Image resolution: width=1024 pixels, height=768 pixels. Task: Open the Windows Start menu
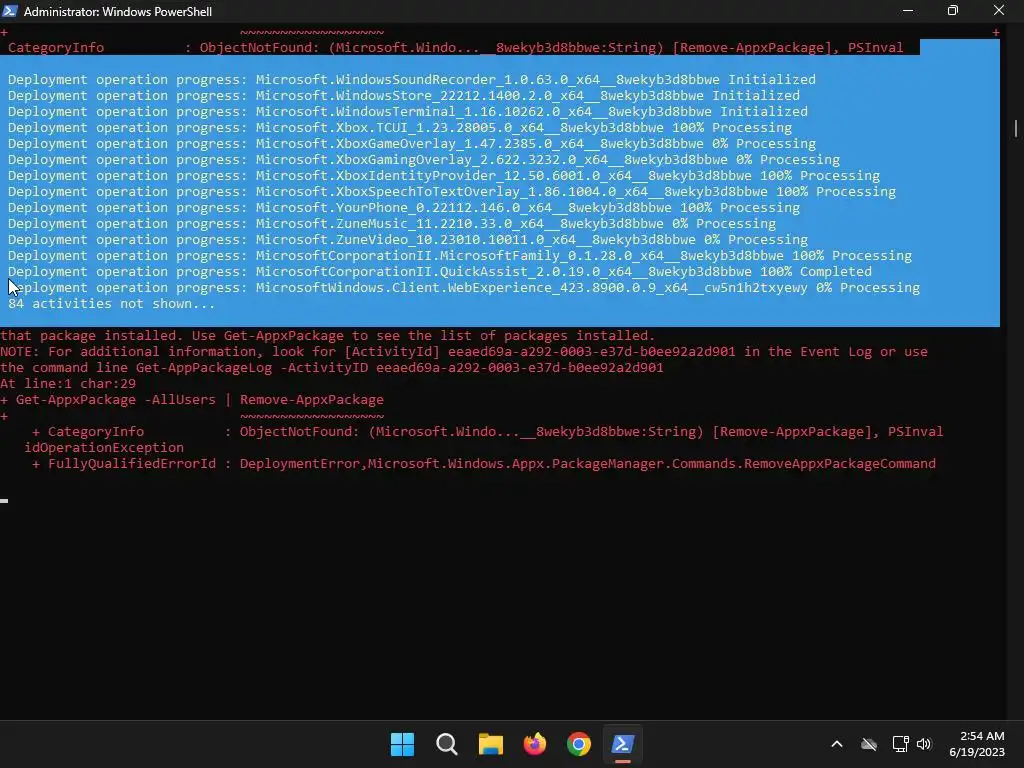click(x=402, y=744)
